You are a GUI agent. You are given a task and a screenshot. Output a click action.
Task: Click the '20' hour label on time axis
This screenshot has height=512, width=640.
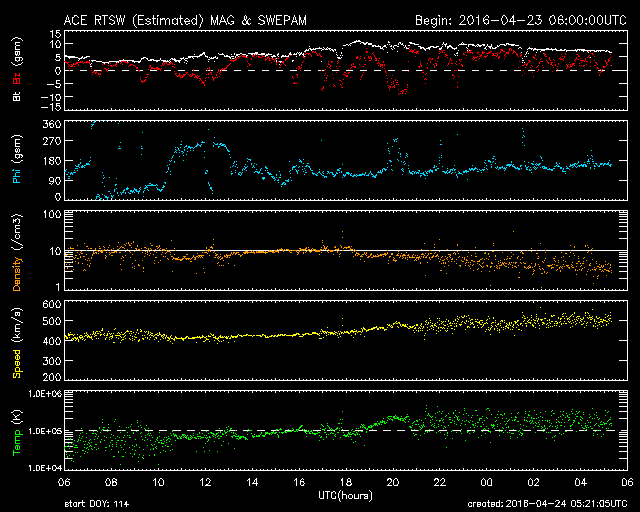point(393,482)
